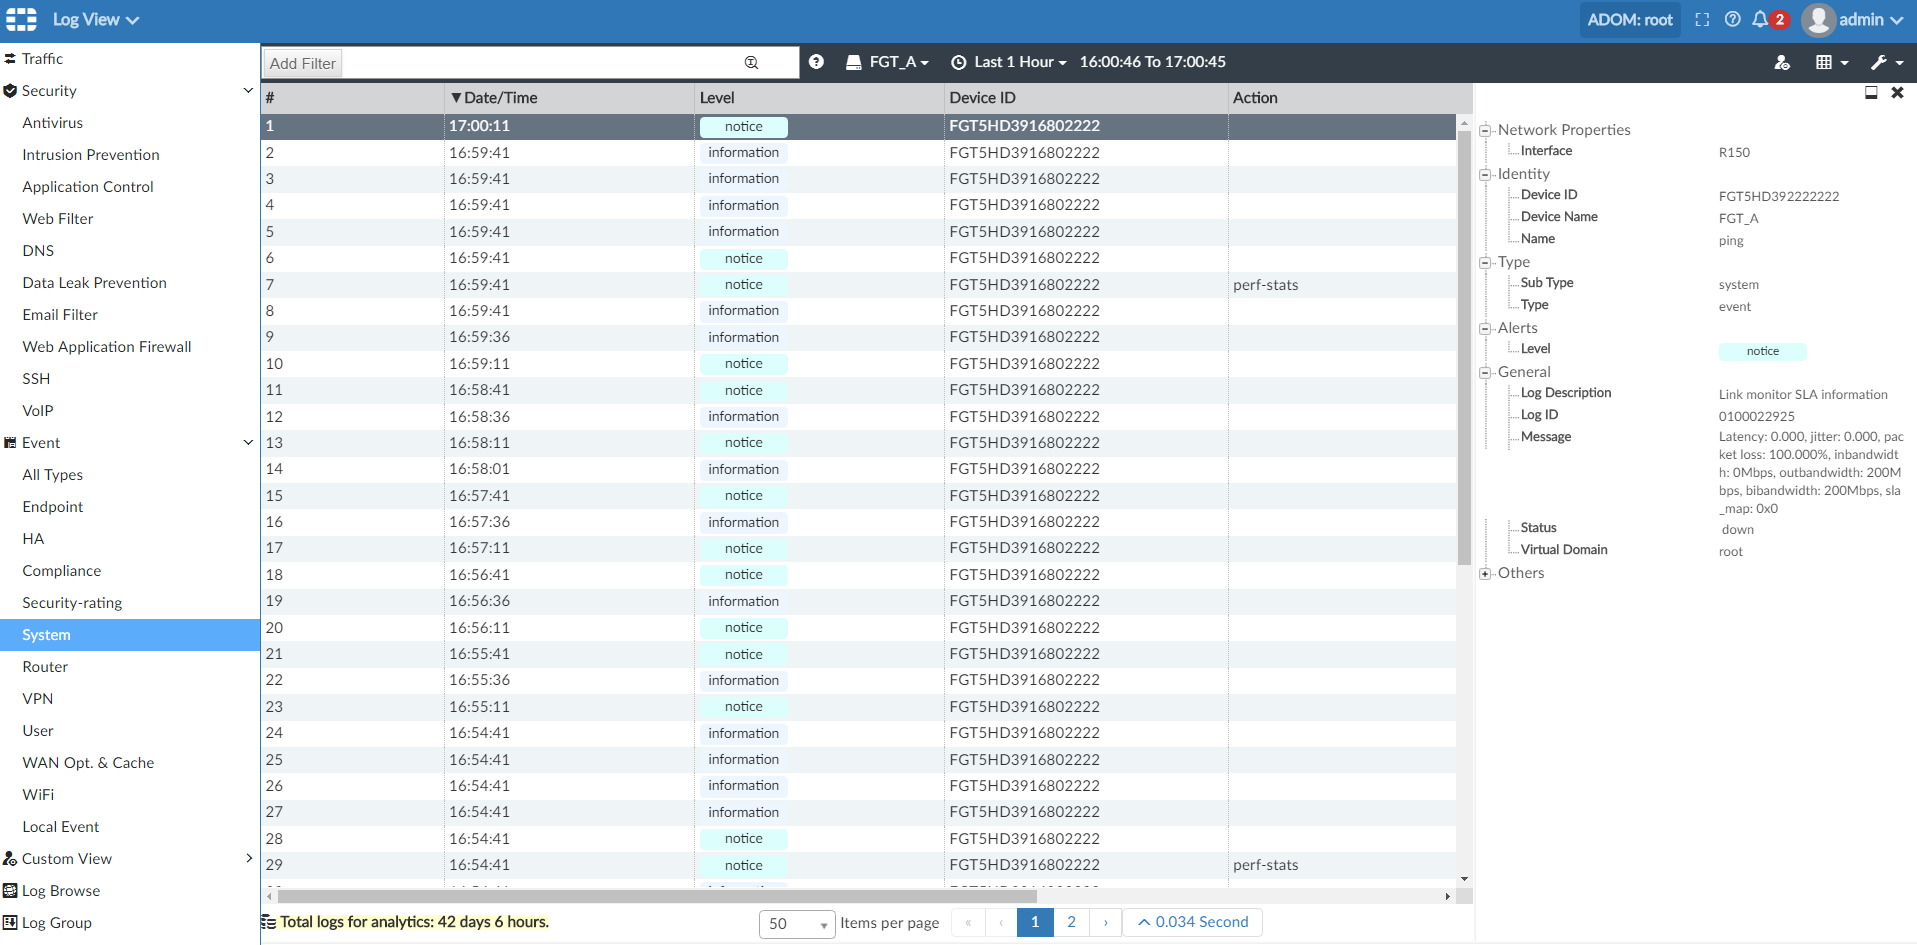Click the notifications bell icon
This screenshot has height=945, width=1917.
point(1762,19)
